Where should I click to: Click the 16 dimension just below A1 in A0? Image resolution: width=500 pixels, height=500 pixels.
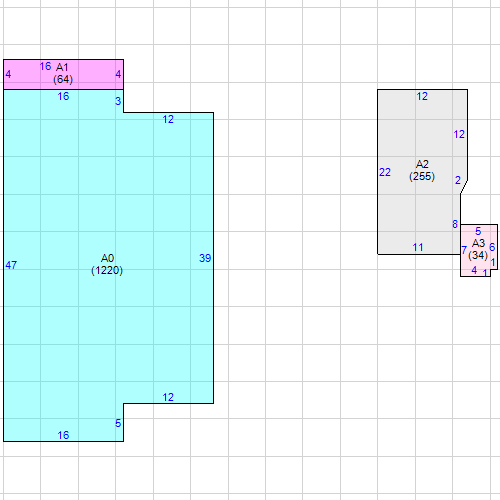[x=63, y=97]
